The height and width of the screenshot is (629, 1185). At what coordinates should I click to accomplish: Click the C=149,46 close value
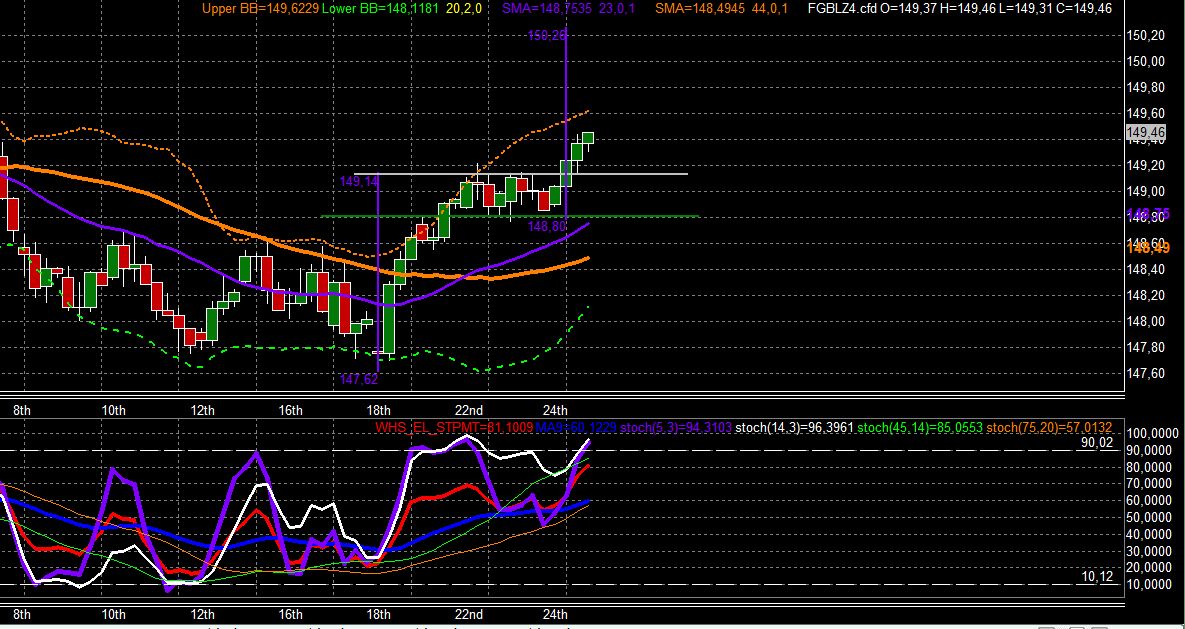point(1087,9)
